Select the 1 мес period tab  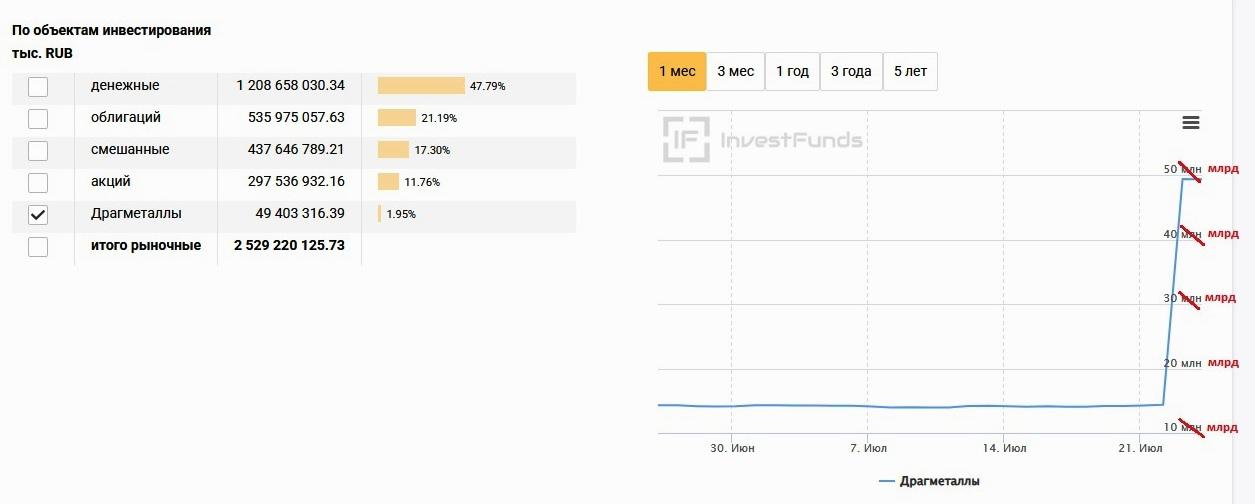click(677, 71)
